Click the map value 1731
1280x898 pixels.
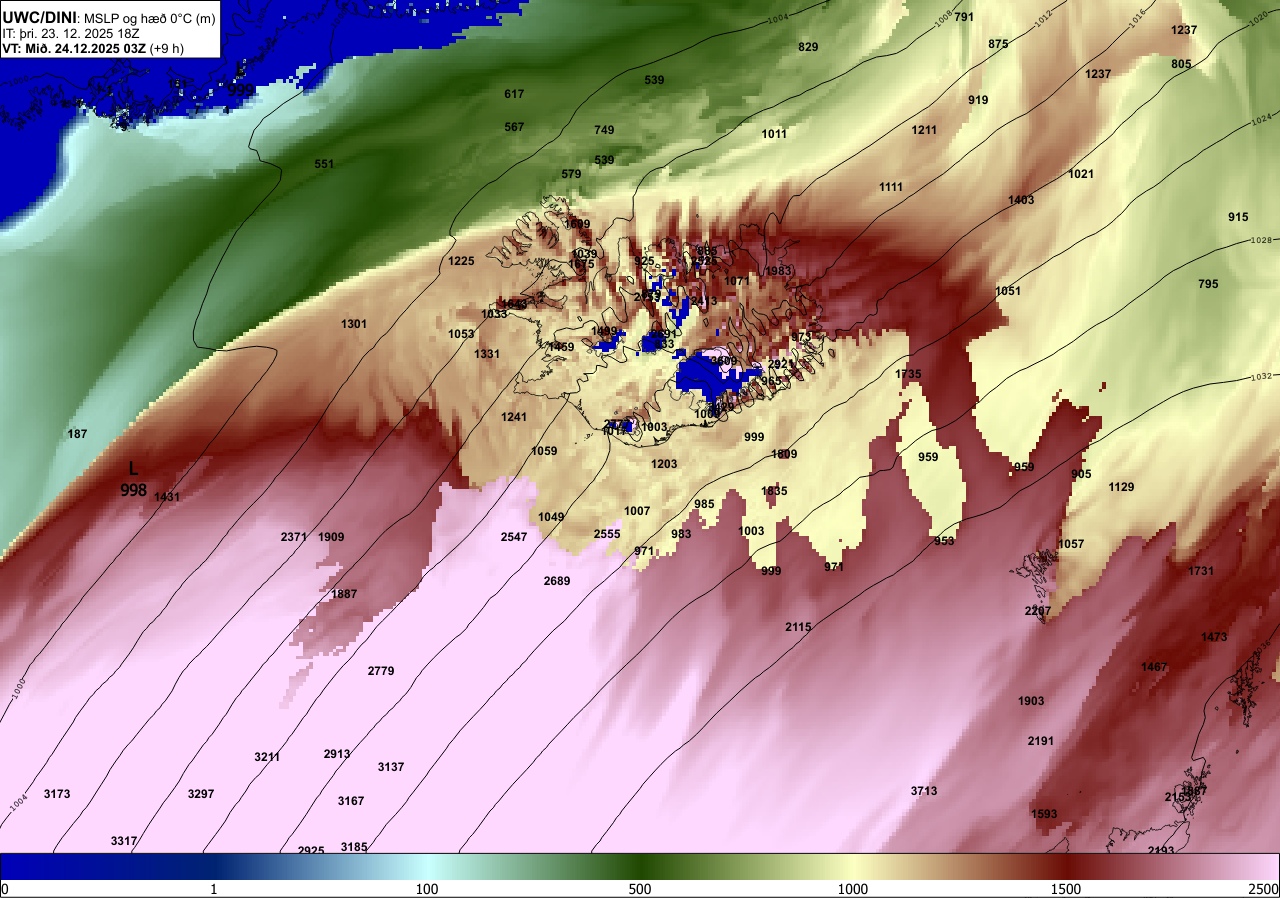click(x=1201, y=571)
